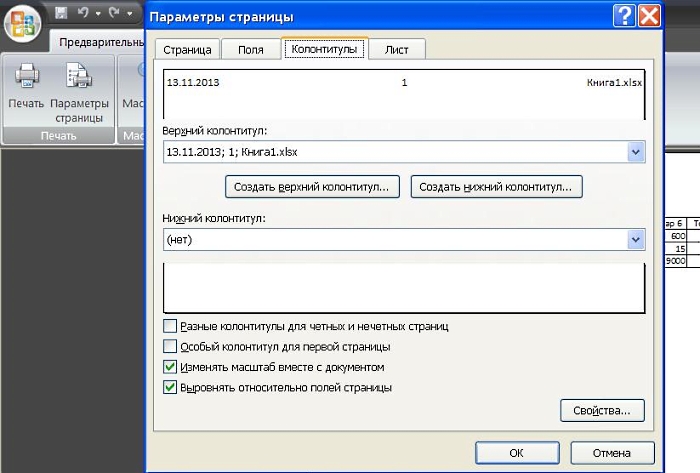Viewport: 700px width, 473px height.
Task: Close the Параметры страницы dialog
Action: pos(649,15)
